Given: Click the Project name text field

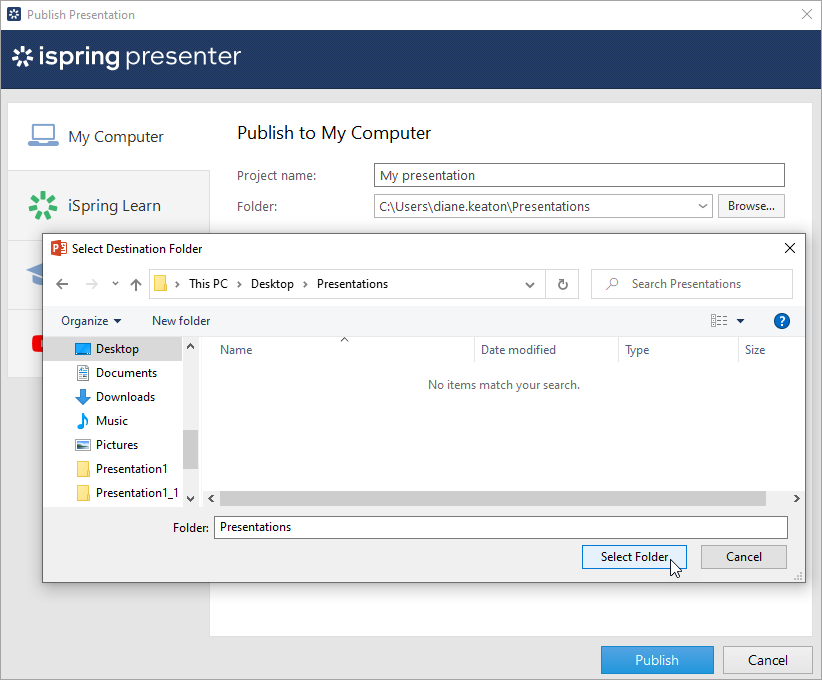Looking at the screenshot, I should click(579, 175).
